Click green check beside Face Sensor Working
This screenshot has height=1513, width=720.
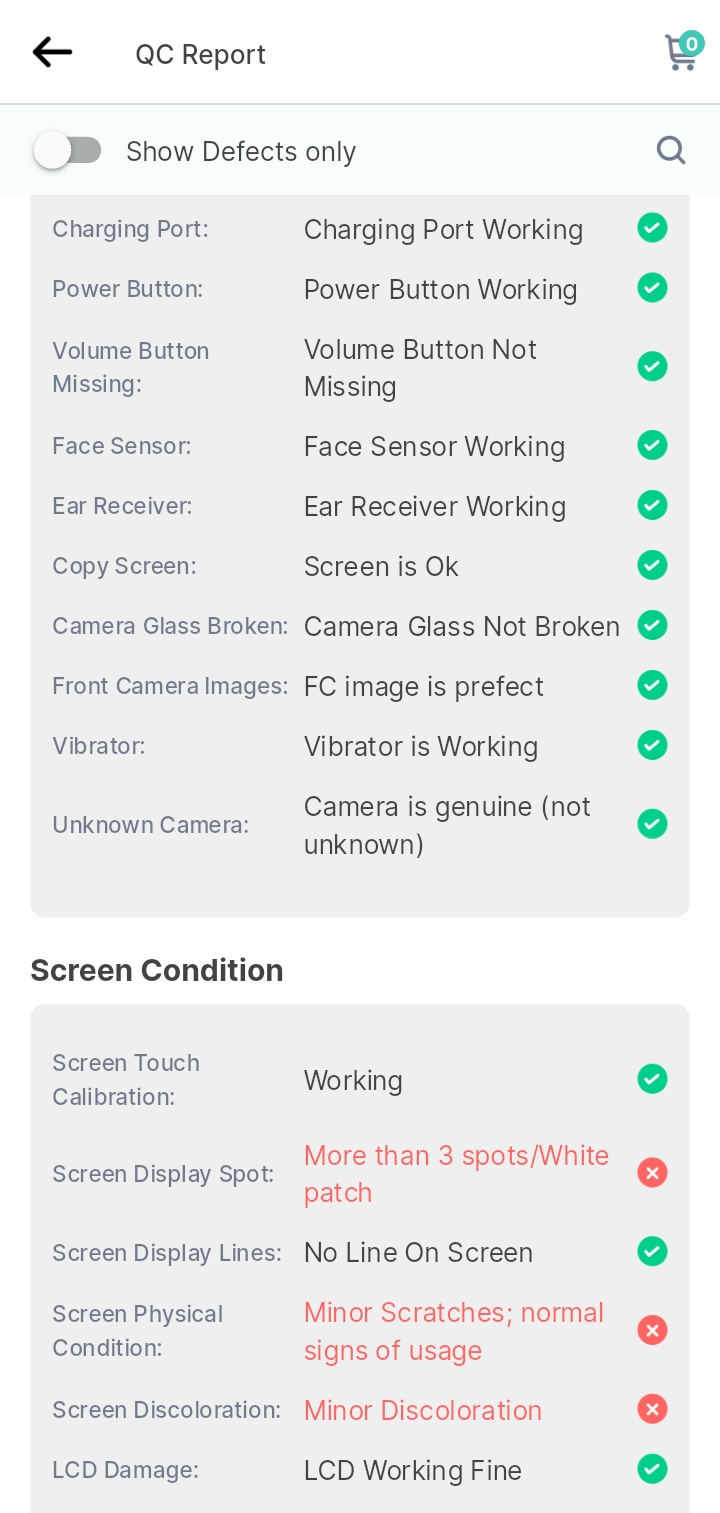tap(652, 445)
